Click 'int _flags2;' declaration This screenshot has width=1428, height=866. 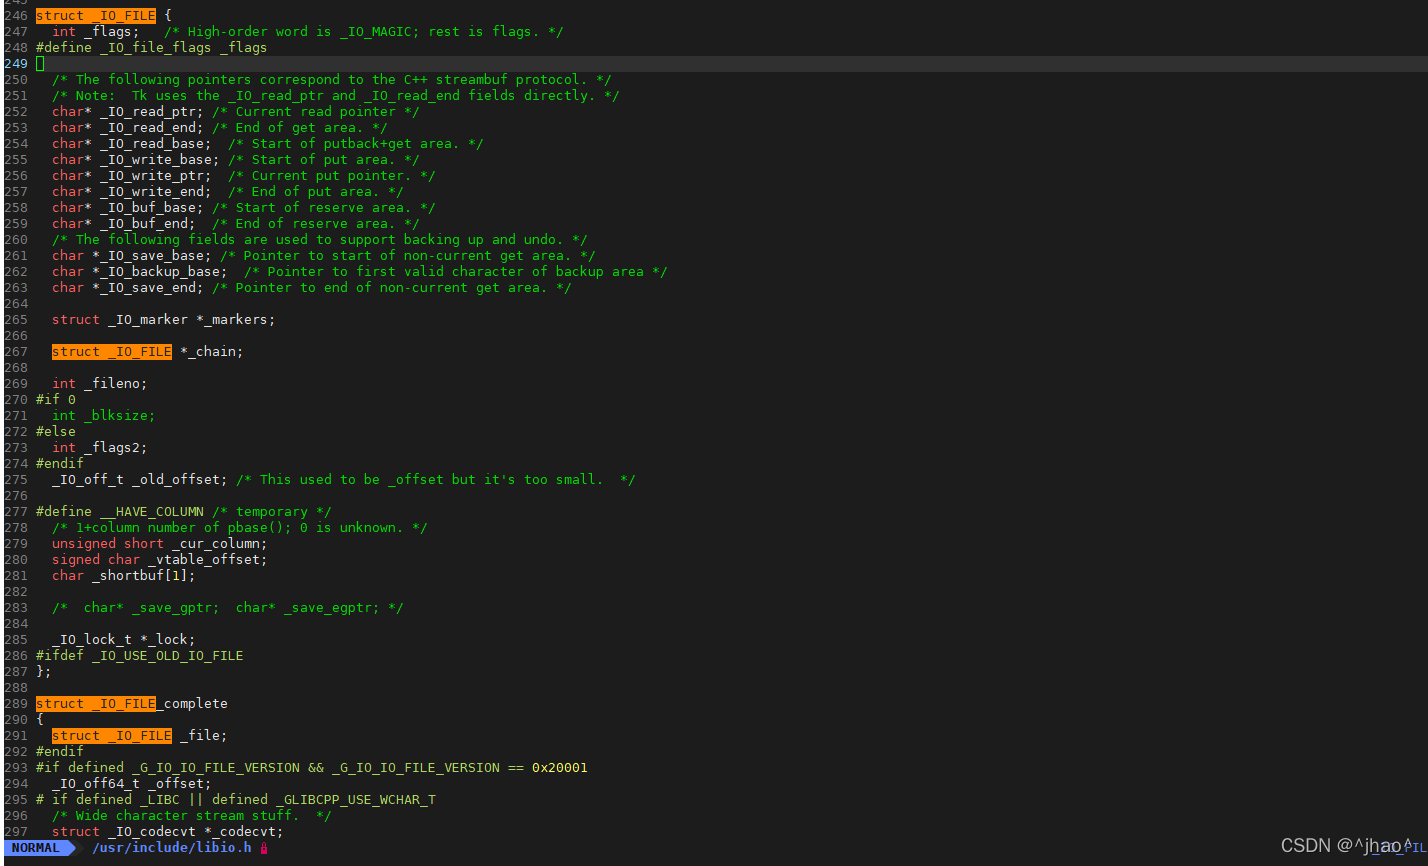click(100, 448)
